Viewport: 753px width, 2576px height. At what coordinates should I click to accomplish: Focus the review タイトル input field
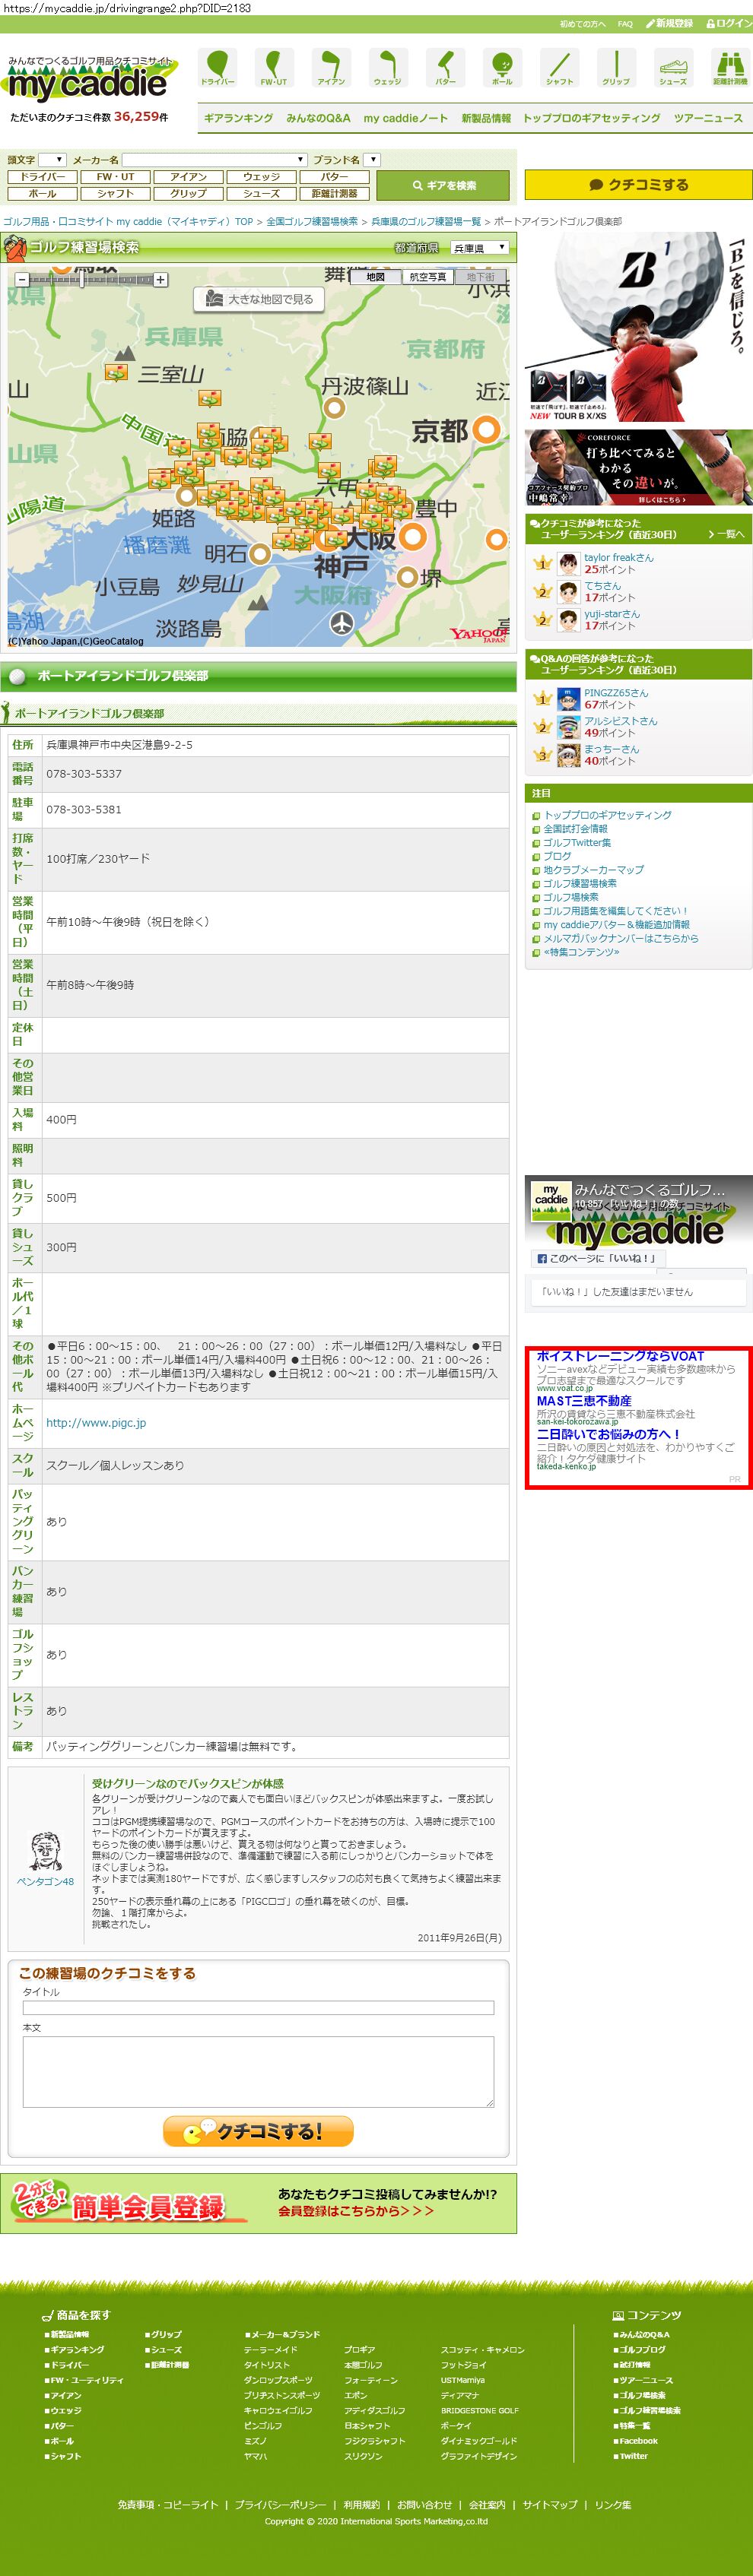pos(258,2007)
